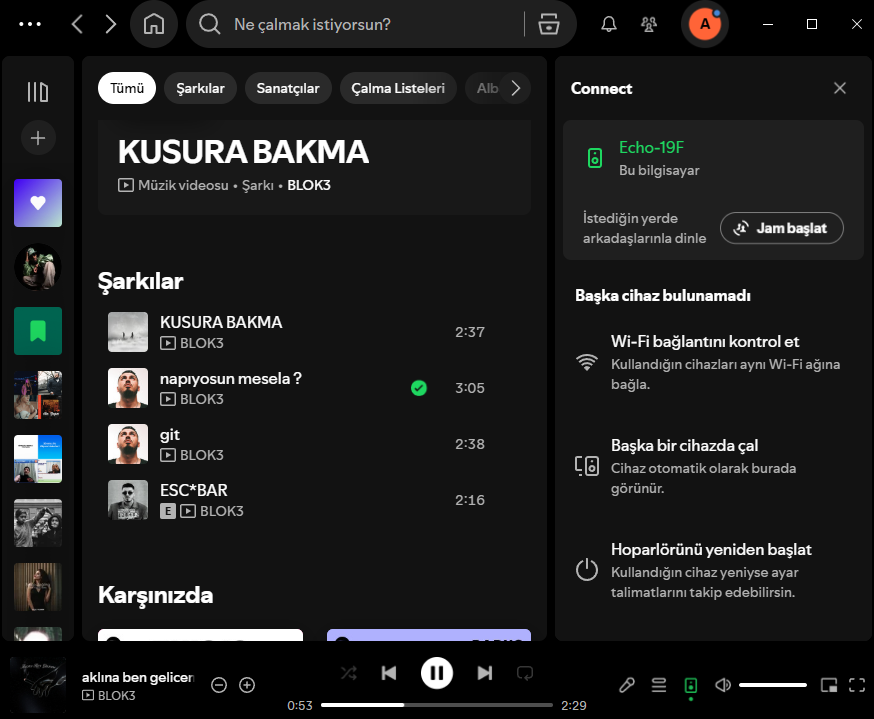
Task: Open the round artist thumbnail in sidebar
Action: [x=38, y=267]
